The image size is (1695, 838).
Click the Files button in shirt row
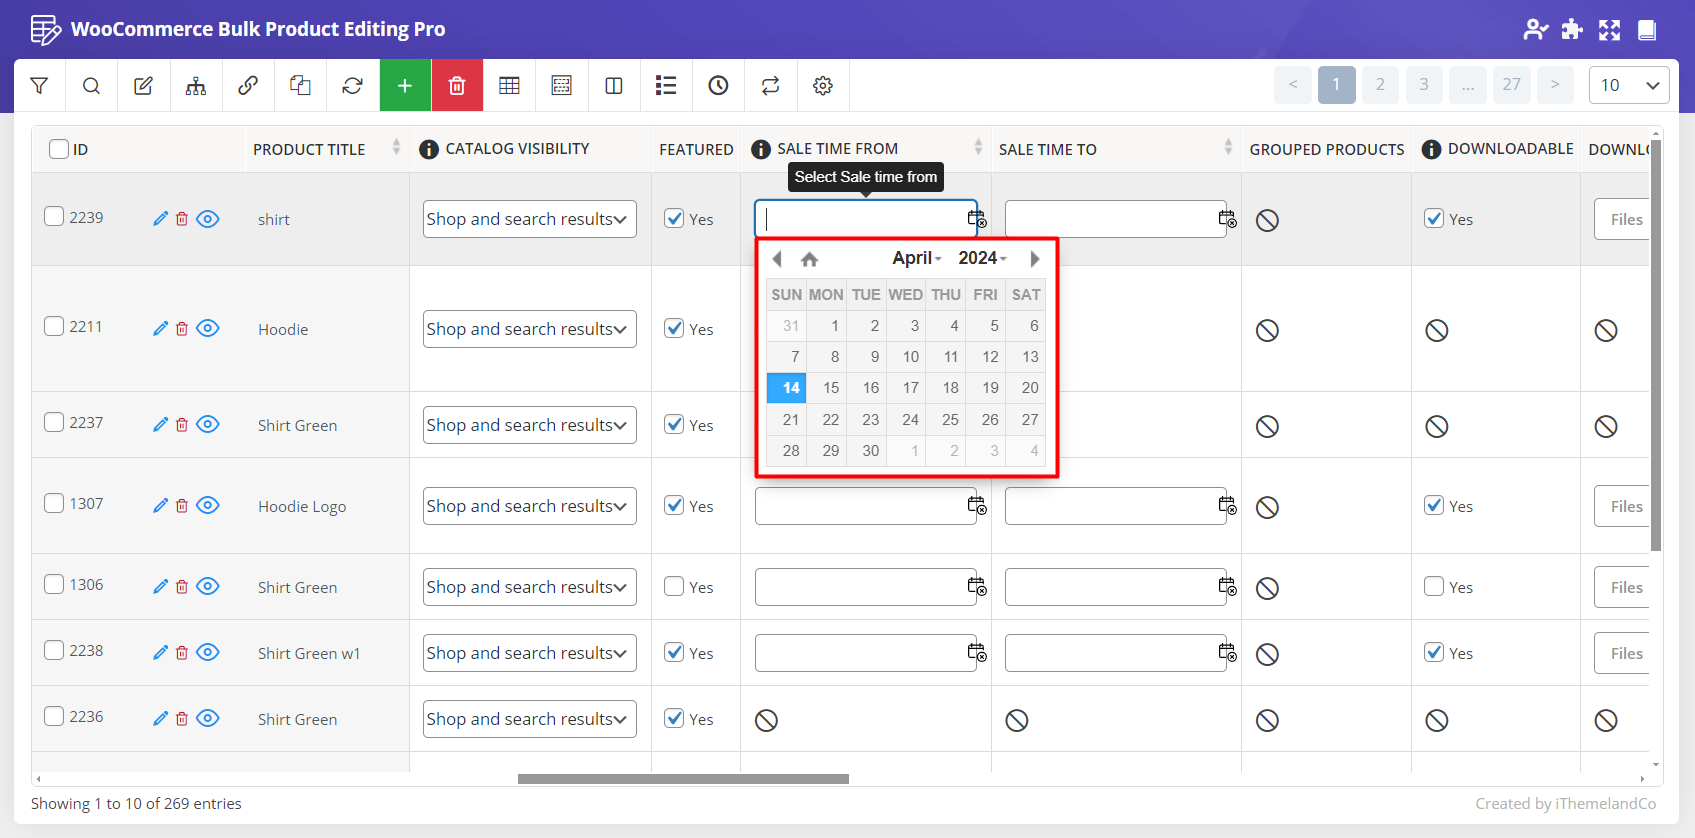coord(1625,220)
